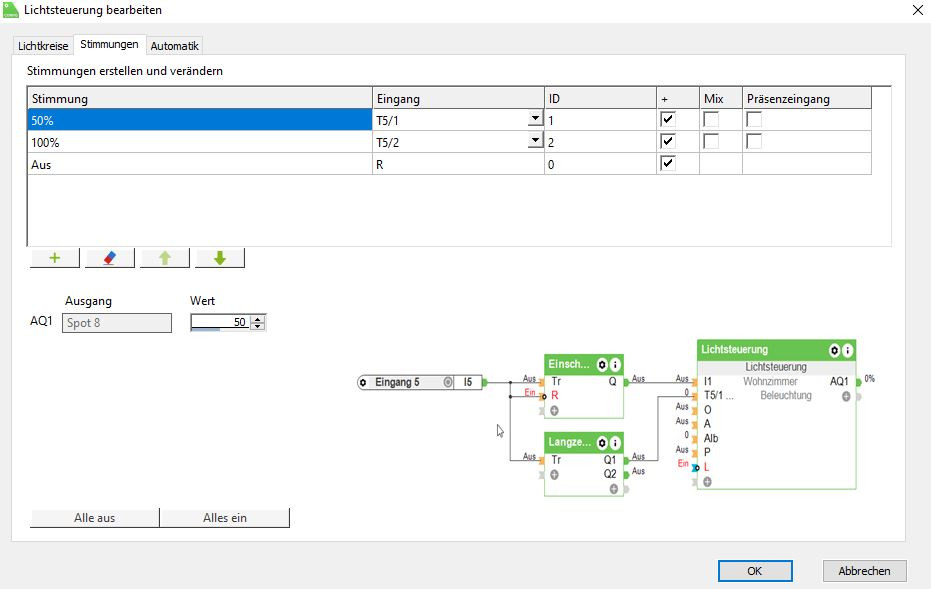Image resolution: width=931 pixels, height=589 pixels.
Task: Enable Mix for the 100% mood
Action: tap(711, 141)
